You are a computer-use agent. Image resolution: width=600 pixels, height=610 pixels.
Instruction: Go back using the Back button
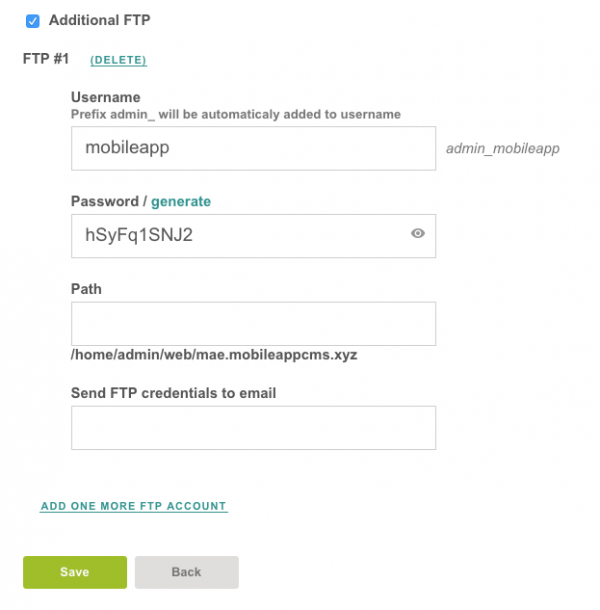[186, 572]
